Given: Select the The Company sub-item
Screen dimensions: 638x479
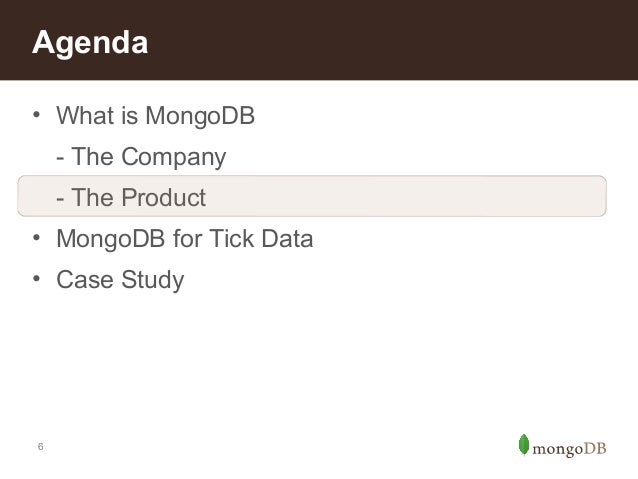Looking at the screenshot, I should 141,158.
